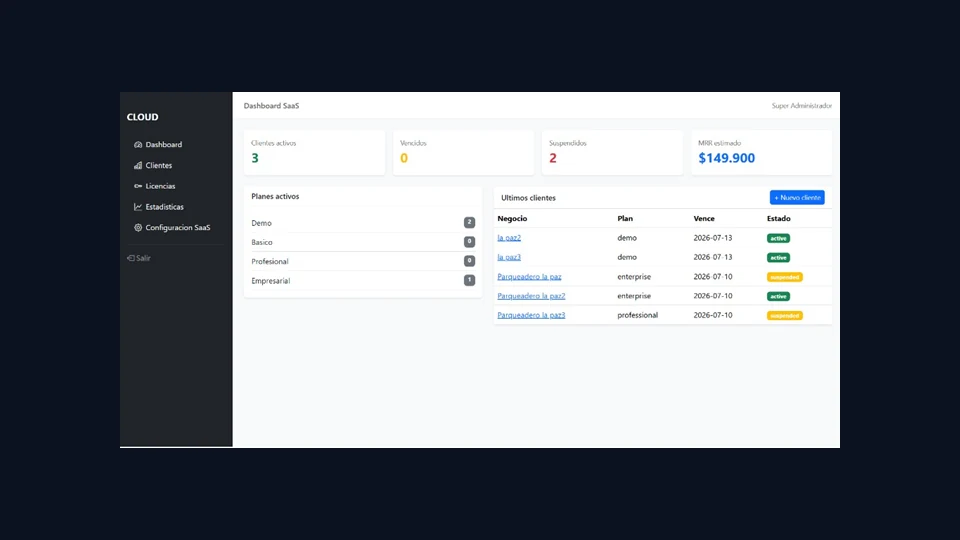Click the Empresarial plan count badge
The width and height of the screenshot is (960, 540).
(x=469, y=280)
